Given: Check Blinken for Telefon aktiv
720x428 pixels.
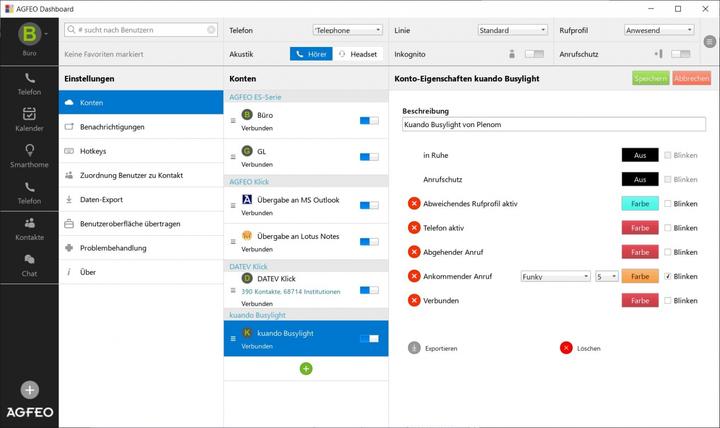Looking at the screenshot, I should pos(668,228).
